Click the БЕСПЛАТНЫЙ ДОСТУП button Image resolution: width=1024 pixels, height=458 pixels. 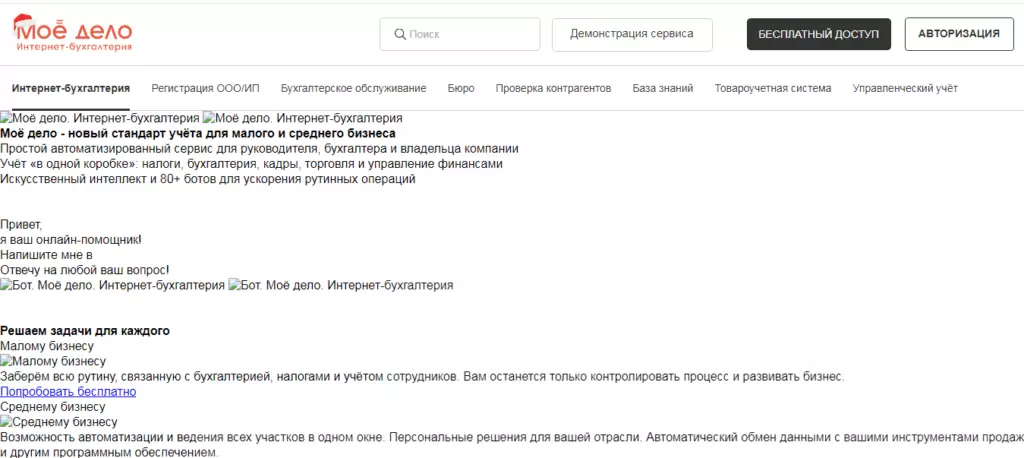click(818, 34)
